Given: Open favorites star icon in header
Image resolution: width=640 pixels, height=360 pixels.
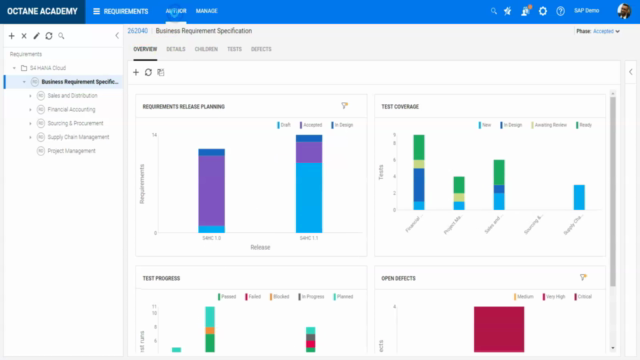Looking at the screenshot, I should [x=507, y=11].
